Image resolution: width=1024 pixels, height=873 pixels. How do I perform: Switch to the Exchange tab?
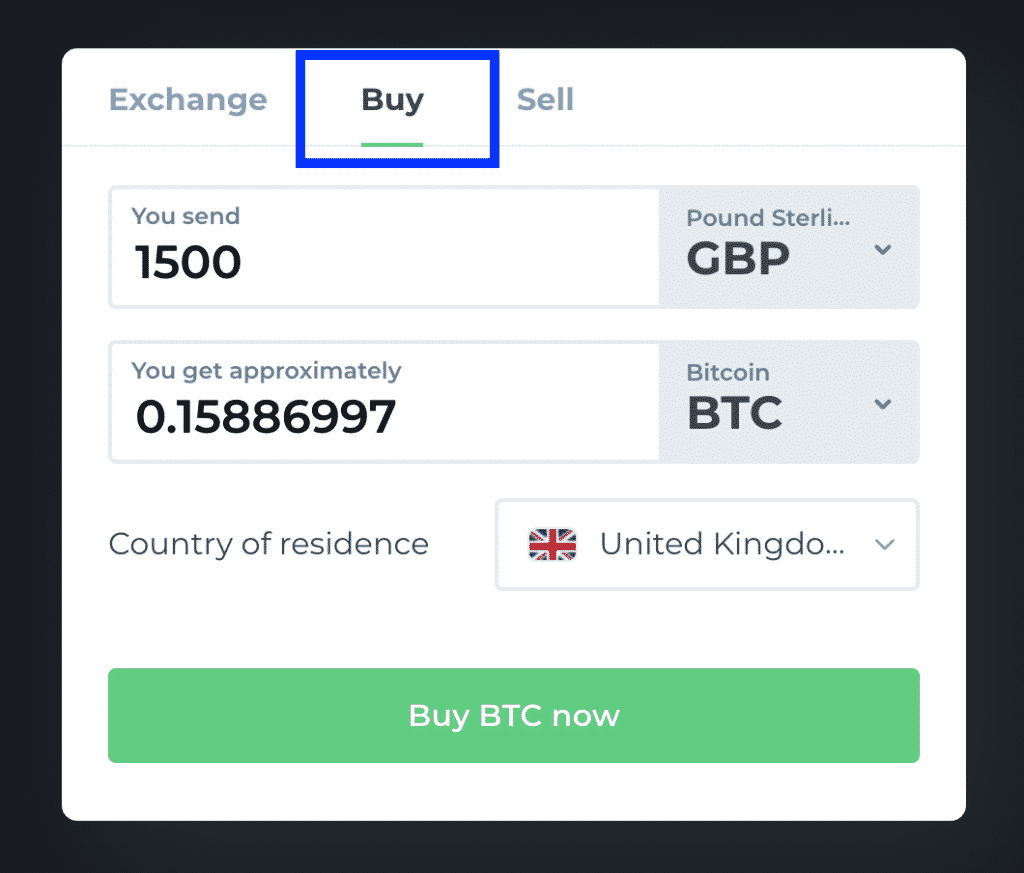pyautogui.click(x=188, y=100)
